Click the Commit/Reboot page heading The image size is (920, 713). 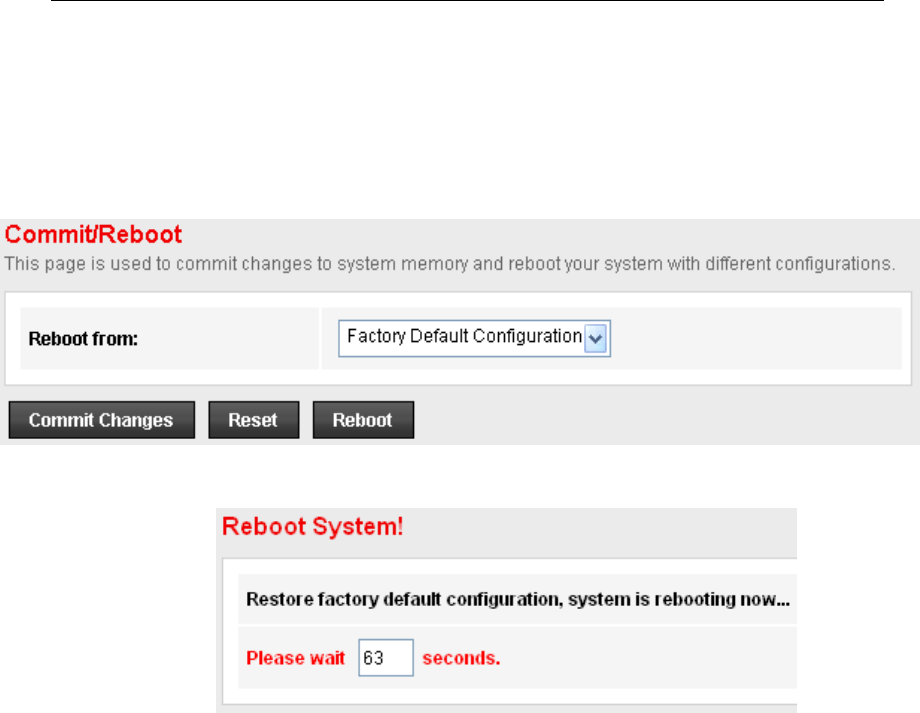94,236
